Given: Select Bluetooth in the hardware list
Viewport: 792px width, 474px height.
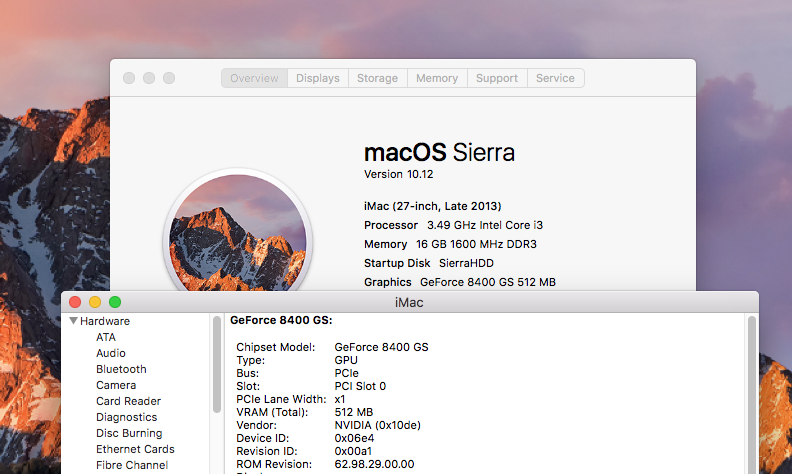Looking at the screenshot, I should click(x=121, y=369).
